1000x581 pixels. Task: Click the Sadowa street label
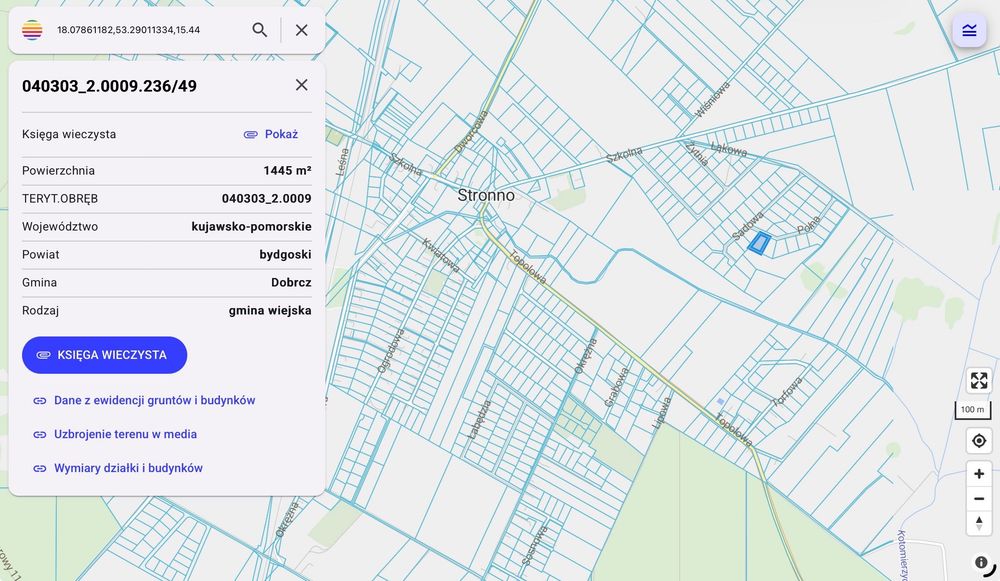pos(747,226)
